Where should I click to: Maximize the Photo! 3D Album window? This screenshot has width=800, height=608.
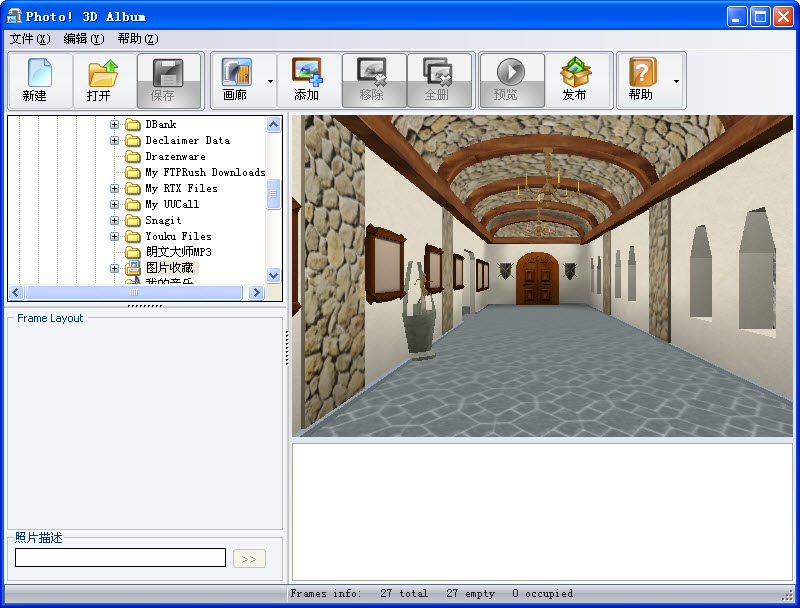pos(760,17)
